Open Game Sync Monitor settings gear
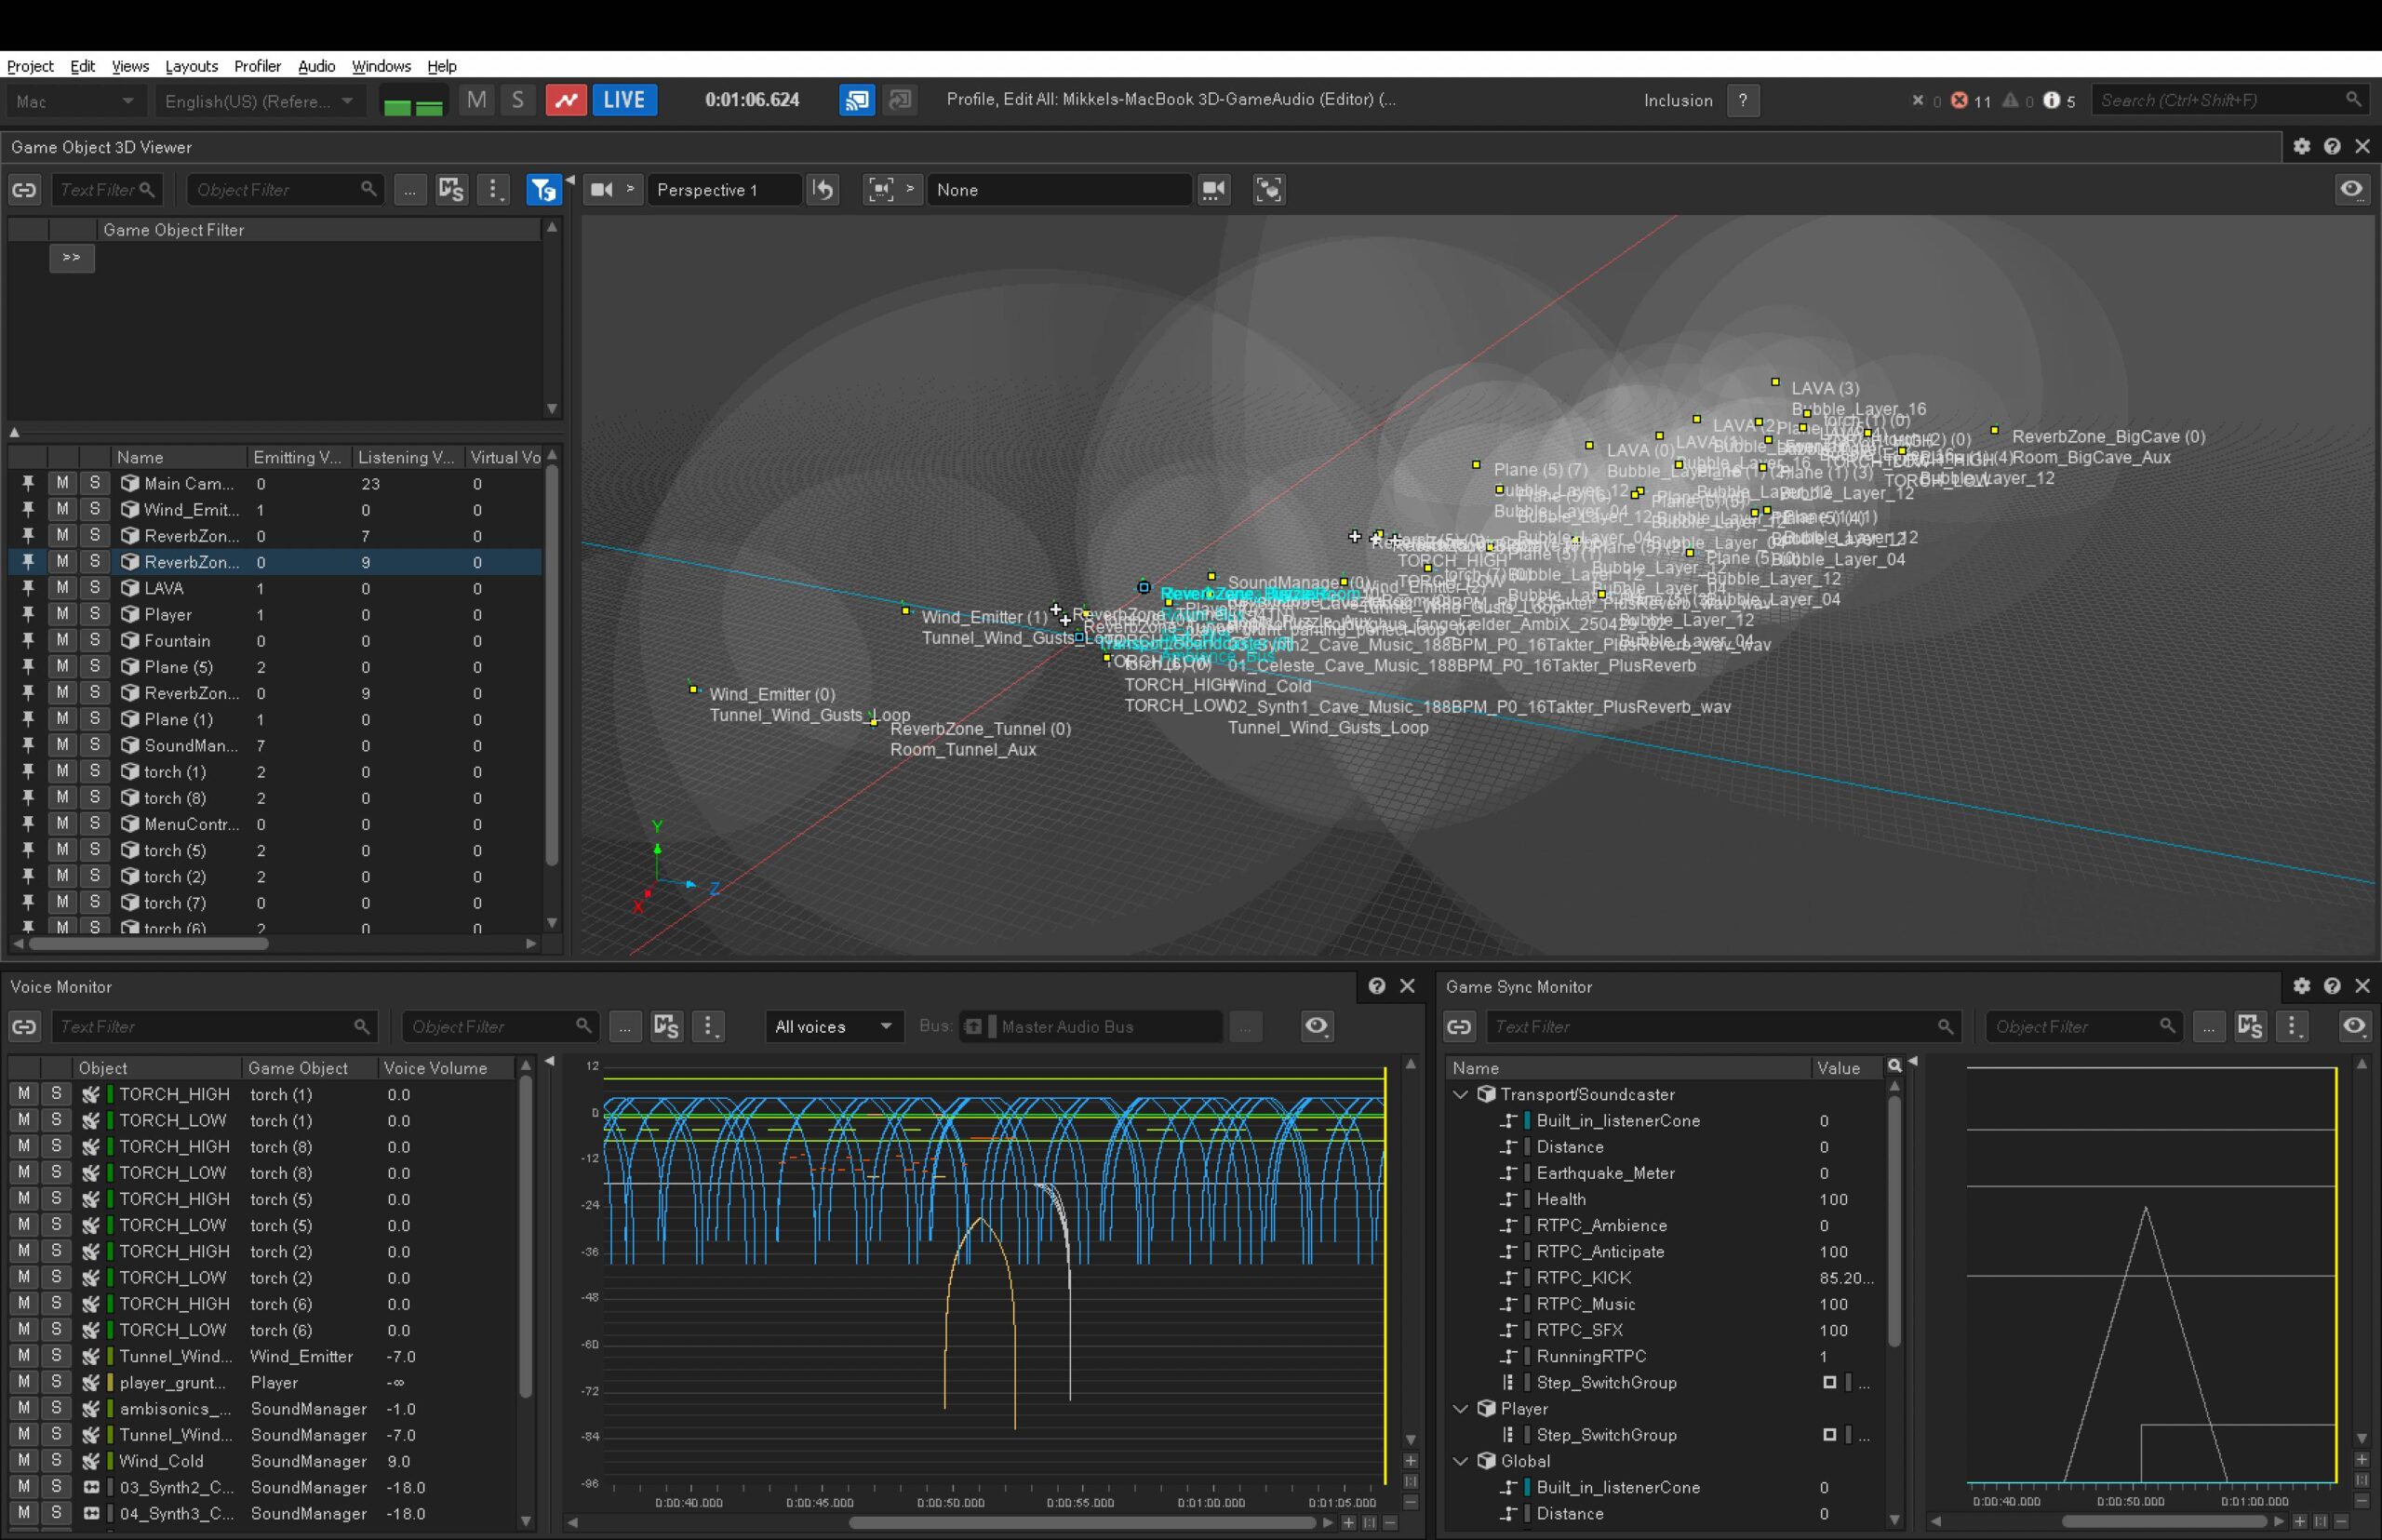The image size is (2382, 1540). pos(2301,986)
